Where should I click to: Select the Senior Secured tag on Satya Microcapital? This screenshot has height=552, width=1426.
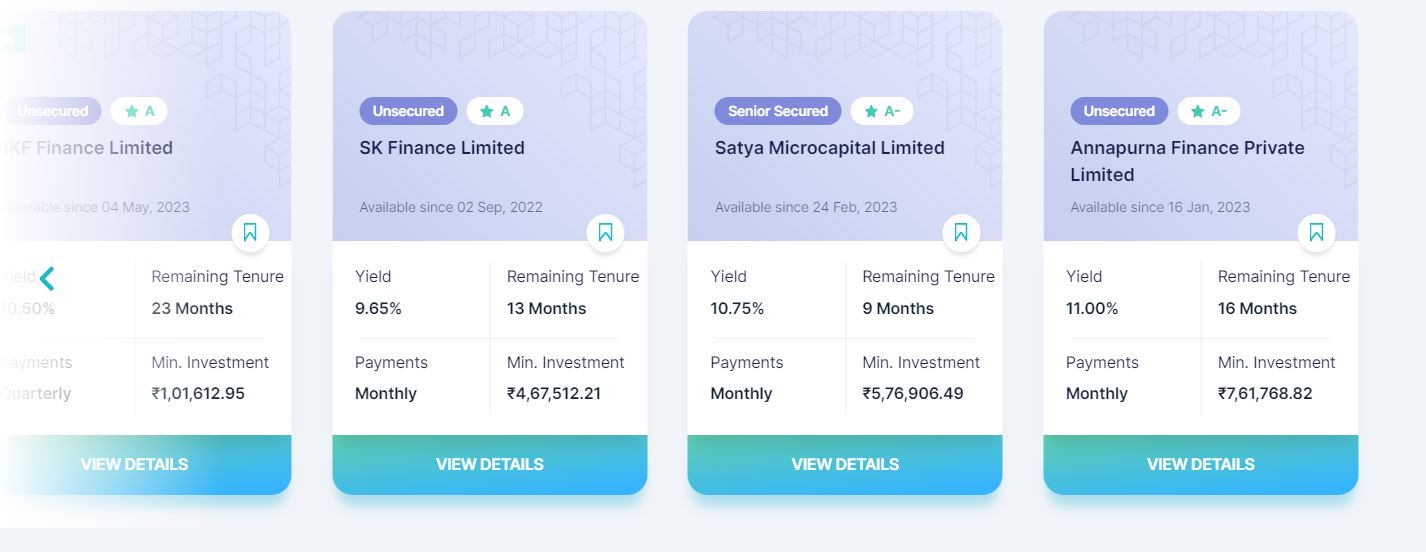778,111
